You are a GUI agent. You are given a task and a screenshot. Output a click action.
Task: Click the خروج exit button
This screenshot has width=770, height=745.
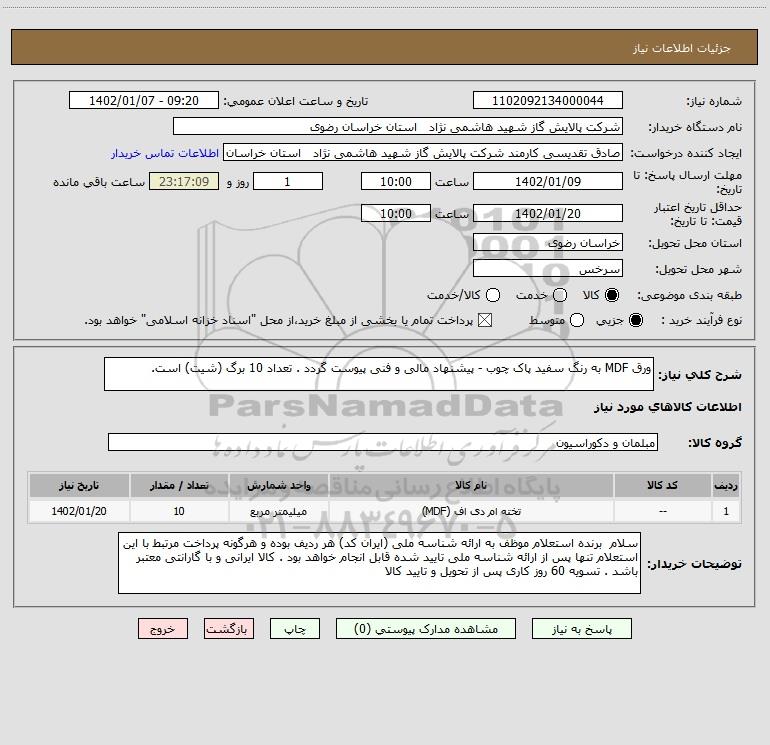pos(163,629)
